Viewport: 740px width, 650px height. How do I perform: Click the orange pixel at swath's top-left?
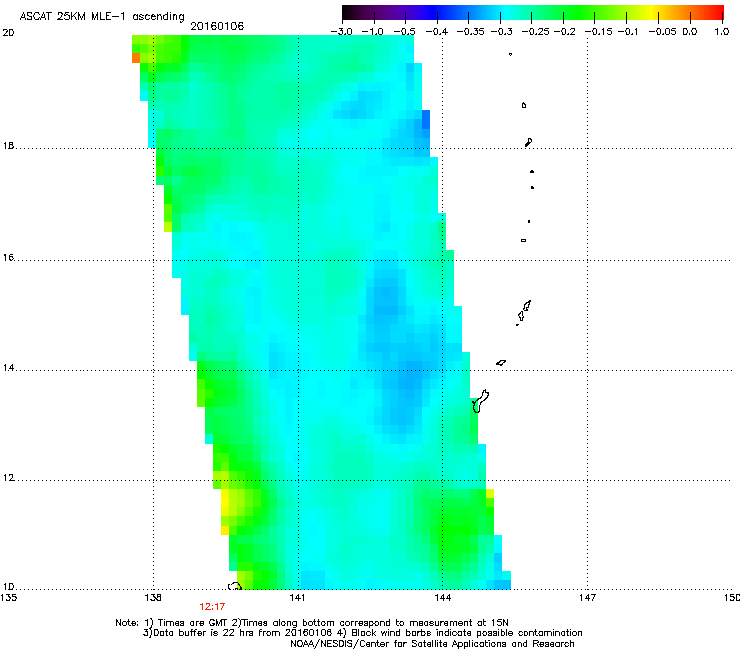pyautogui.click(x=136, y=58)
